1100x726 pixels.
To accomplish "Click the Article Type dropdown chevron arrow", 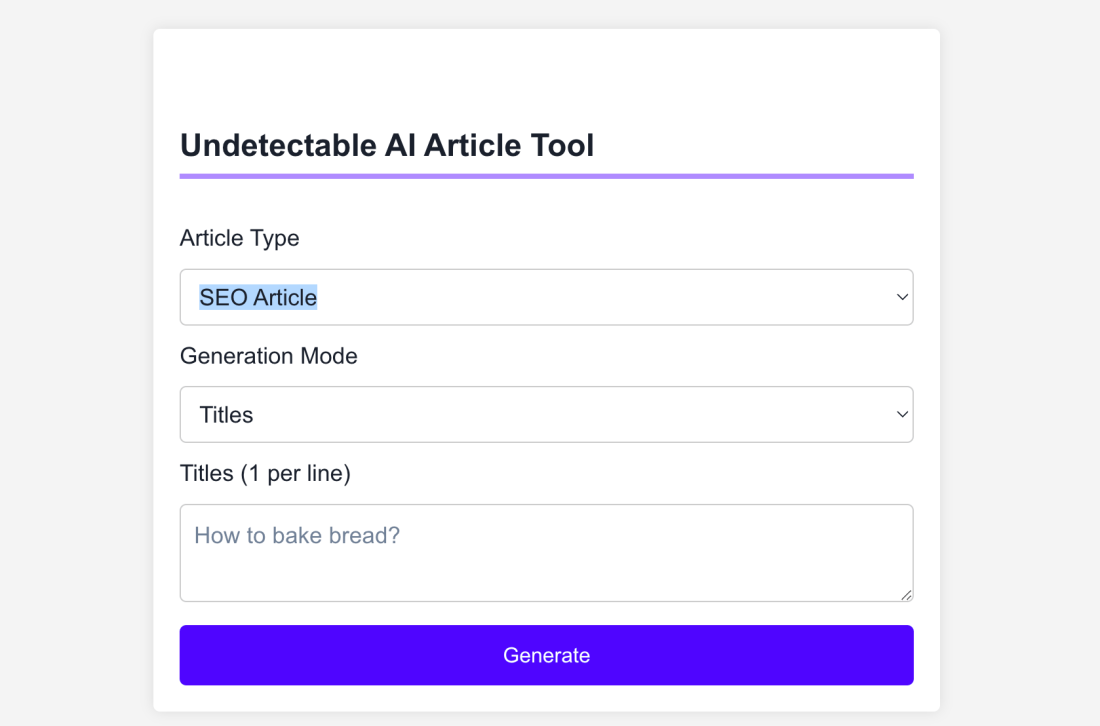I will 901,297.
